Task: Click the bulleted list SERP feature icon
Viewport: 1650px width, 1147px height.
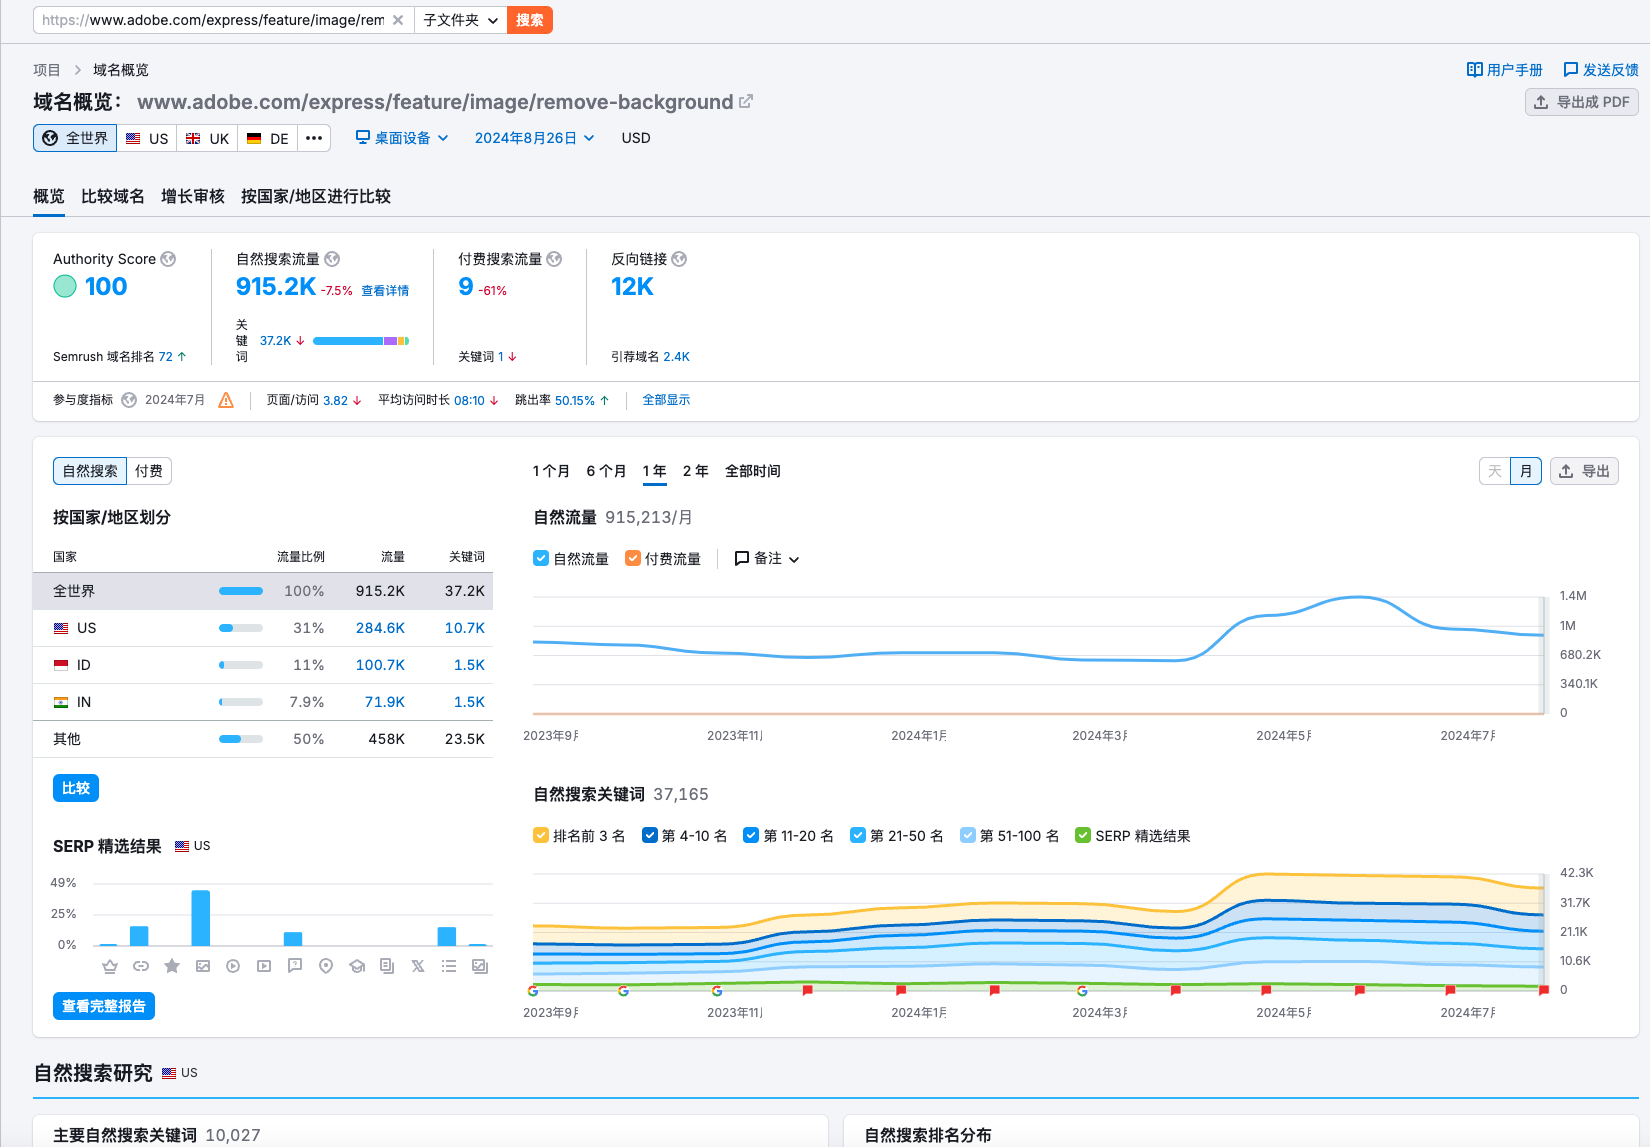Action: pyautogui.click(x=449, y=966)
